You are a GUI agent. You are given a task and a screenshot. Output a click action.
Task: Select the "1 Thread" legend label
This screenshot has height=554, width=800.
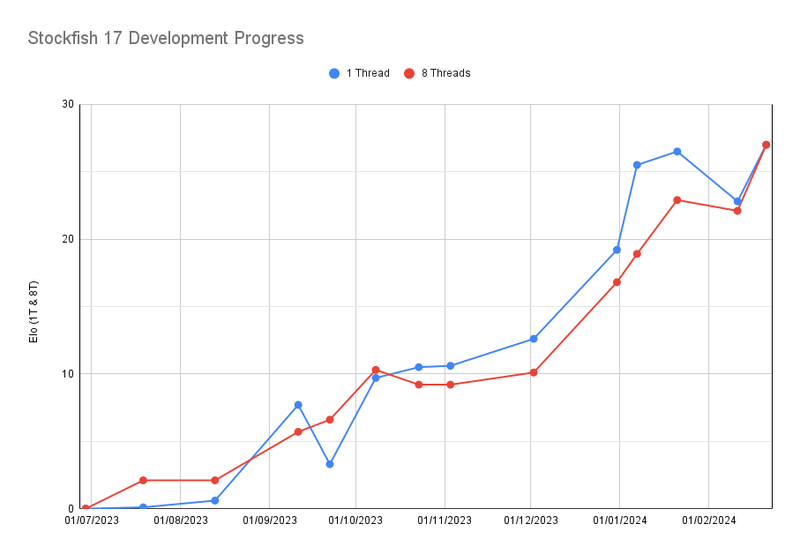[x=367, y=73]
